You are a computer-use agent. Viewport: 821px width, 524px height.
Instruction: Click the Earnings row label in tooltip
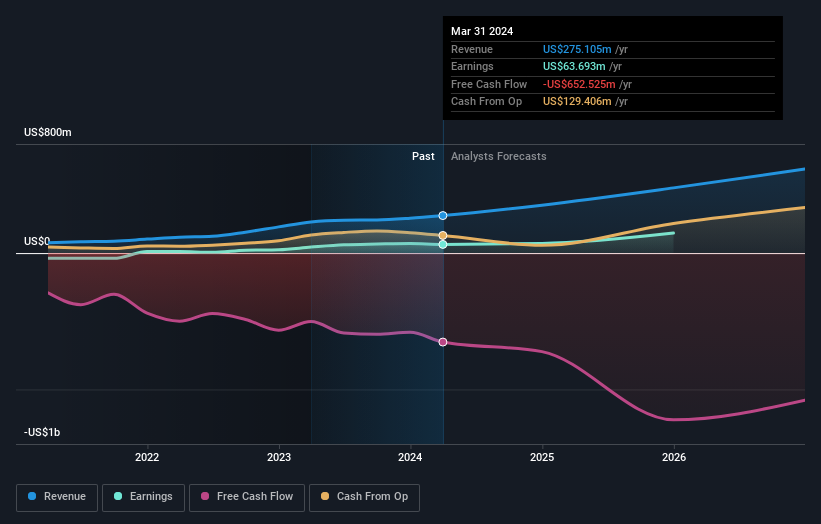(x=472, y=66)
